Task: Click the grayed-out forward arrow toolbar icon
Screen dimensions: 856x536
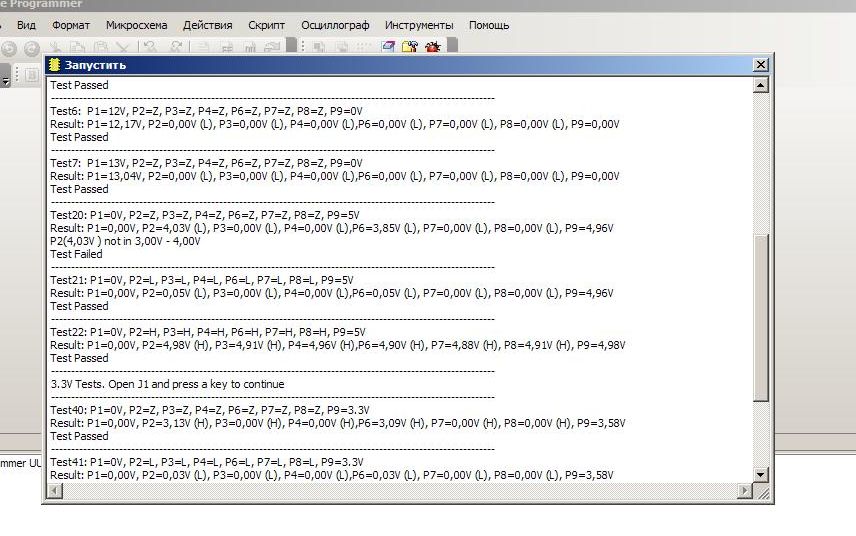Action: tap(32, 49)
